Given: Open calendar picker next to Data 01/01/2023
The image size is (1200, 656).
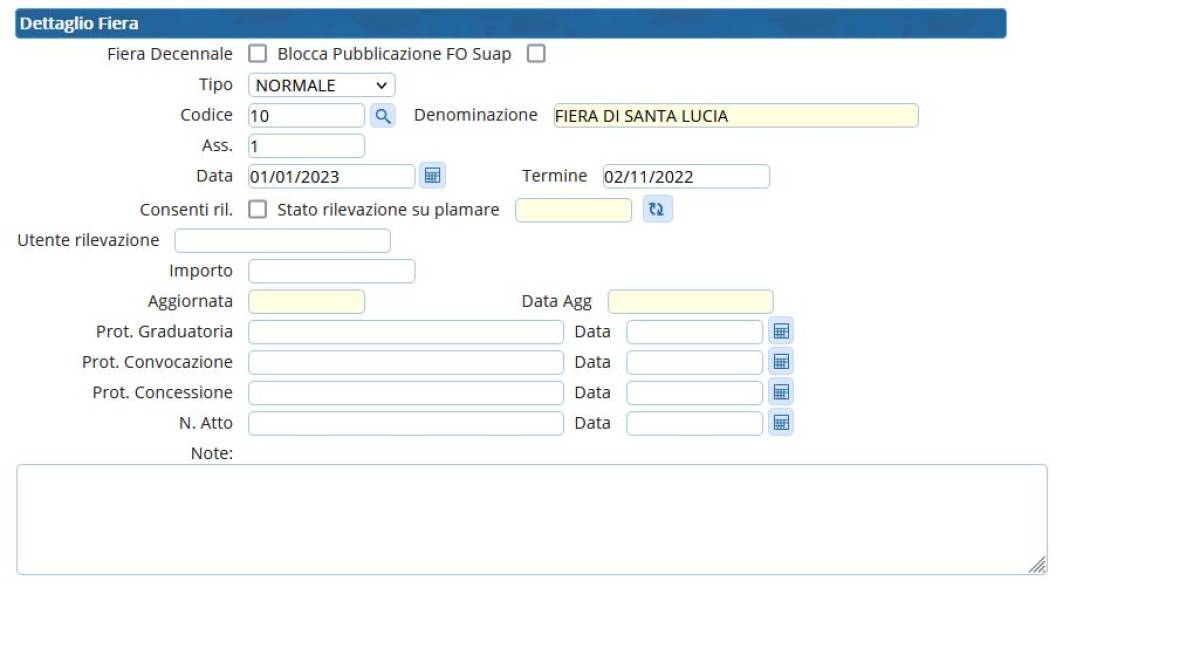Looking at the screenshot, I should (432, 176).
